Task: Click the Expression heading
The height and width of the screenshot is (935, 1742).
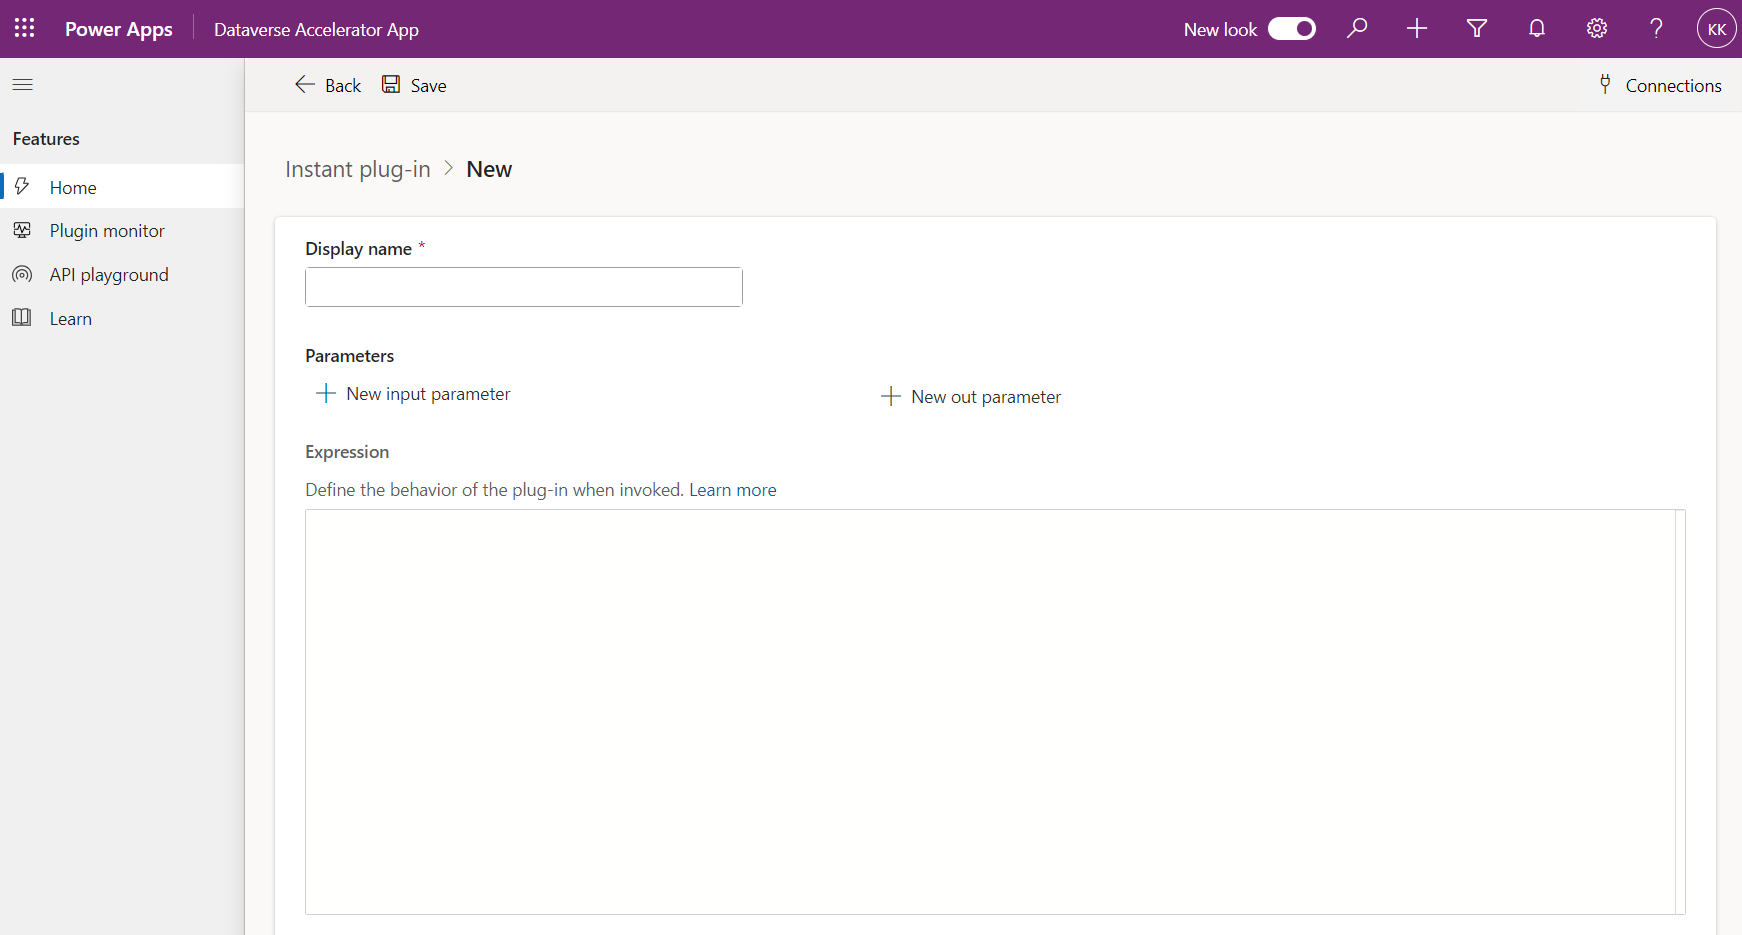Action: click(x=347, y=452)
